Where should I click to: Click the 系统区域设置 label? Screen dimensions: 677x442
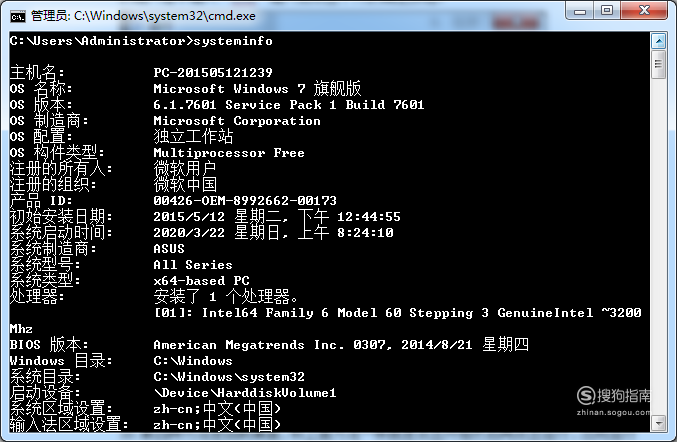coord(61,408)
